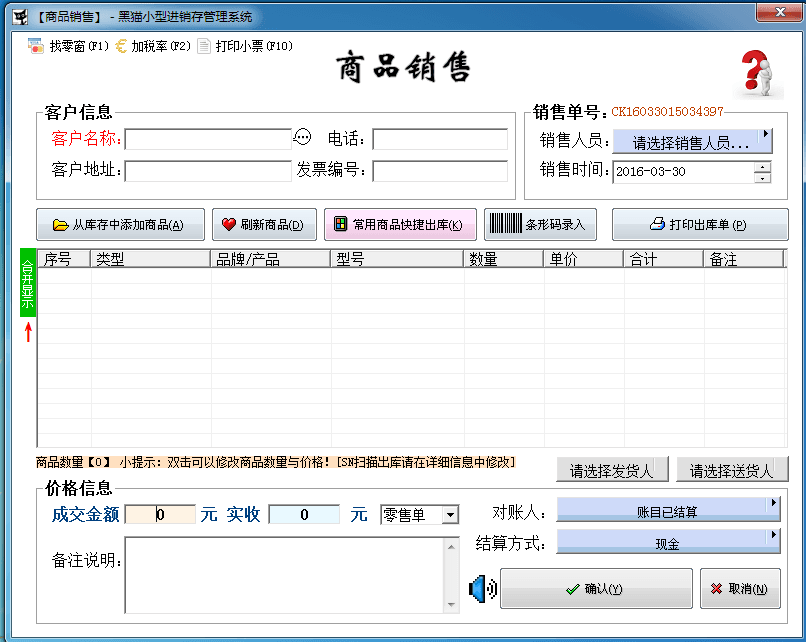Click the 找零窗 (F1) toolbar icon
Viewport: 806px width, 642px height.
point(36,46)
